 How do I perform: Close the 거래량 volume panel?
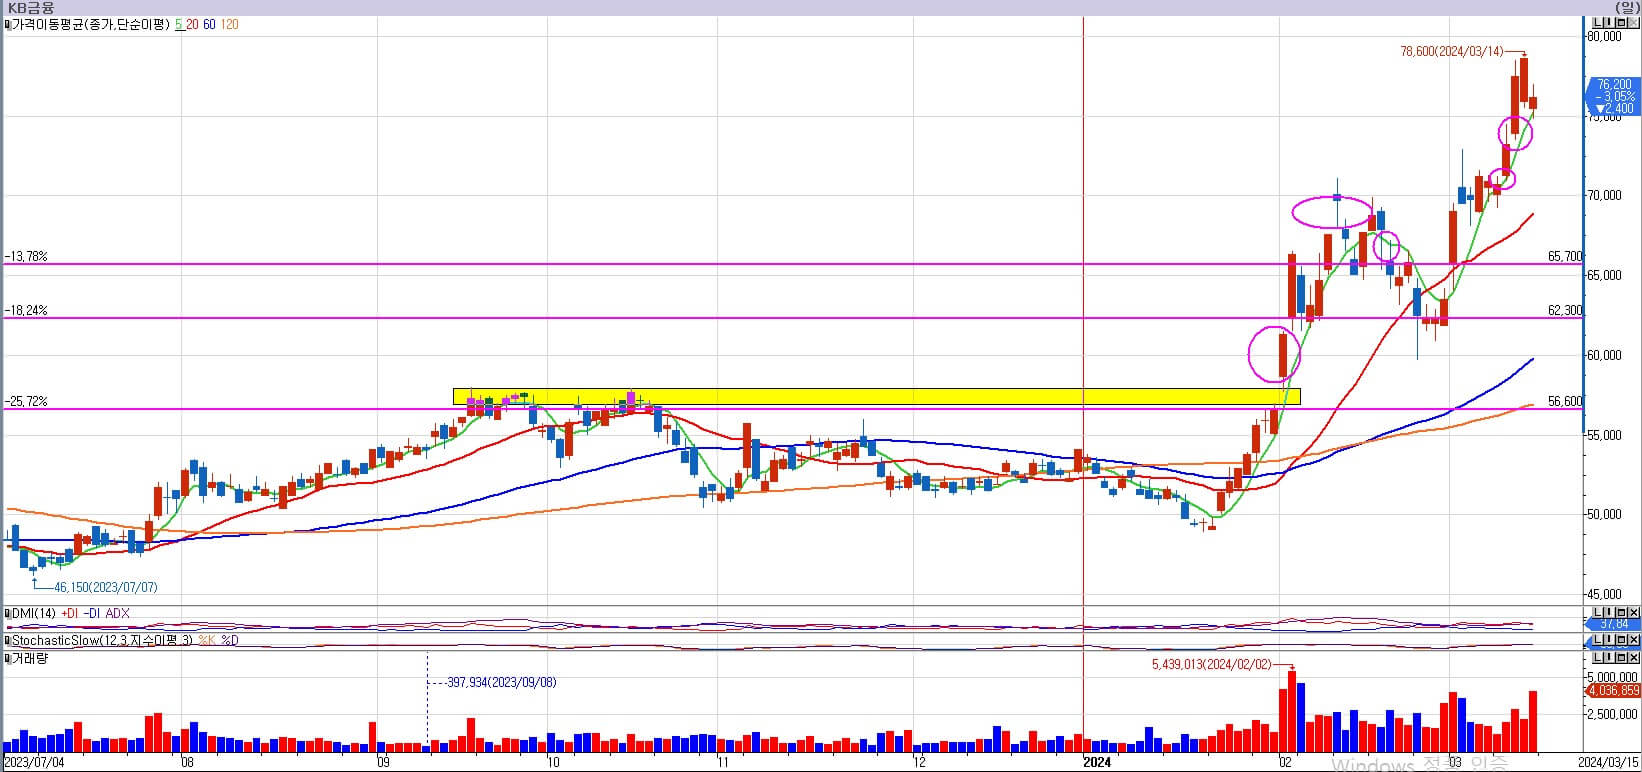point(1634,657)
